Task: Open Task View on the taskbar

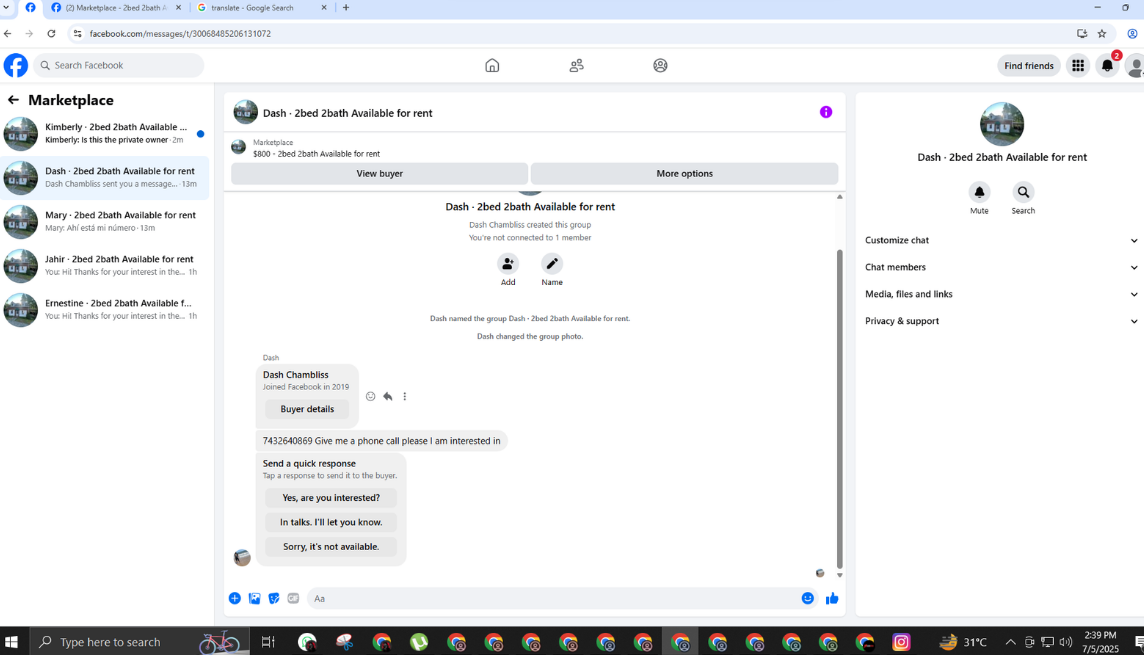Action: [x=268, y=642]
